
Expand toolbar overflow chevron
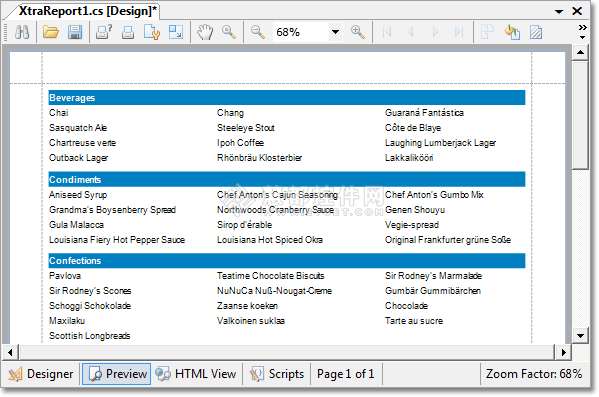pos(582,31)
